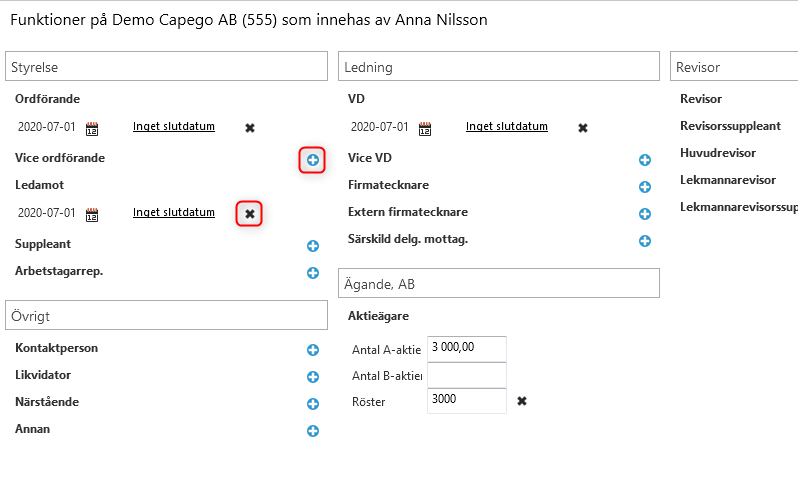Click the Revisor section header
798x480 pixels.
(734, 66)
